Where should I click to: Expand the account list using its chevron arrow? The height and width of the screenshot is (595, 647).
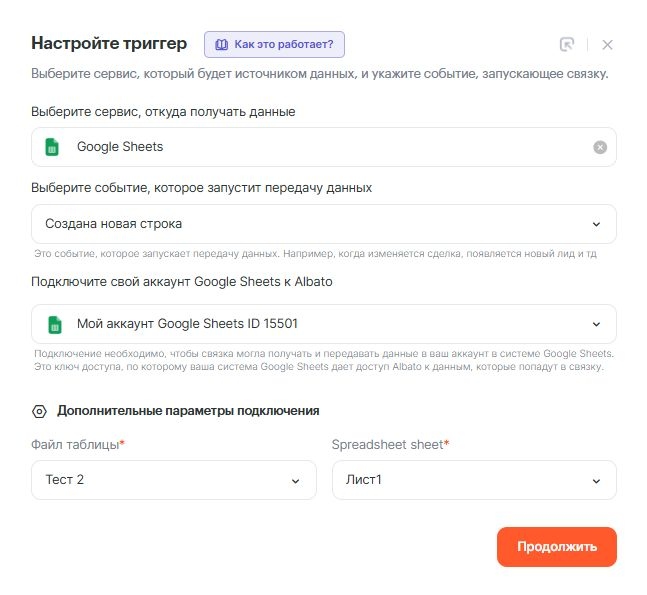(597, 324)
